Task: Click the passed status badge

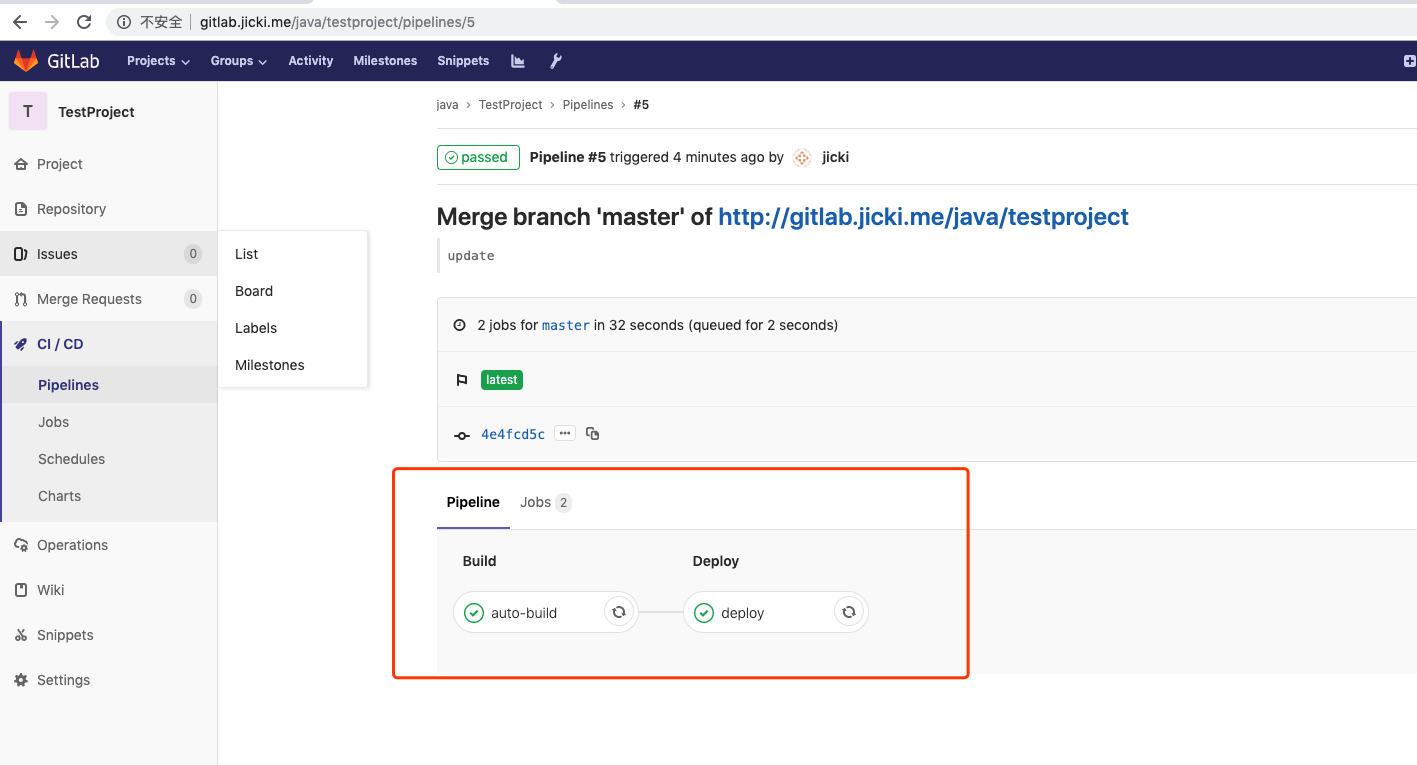Action: [478, 157]
